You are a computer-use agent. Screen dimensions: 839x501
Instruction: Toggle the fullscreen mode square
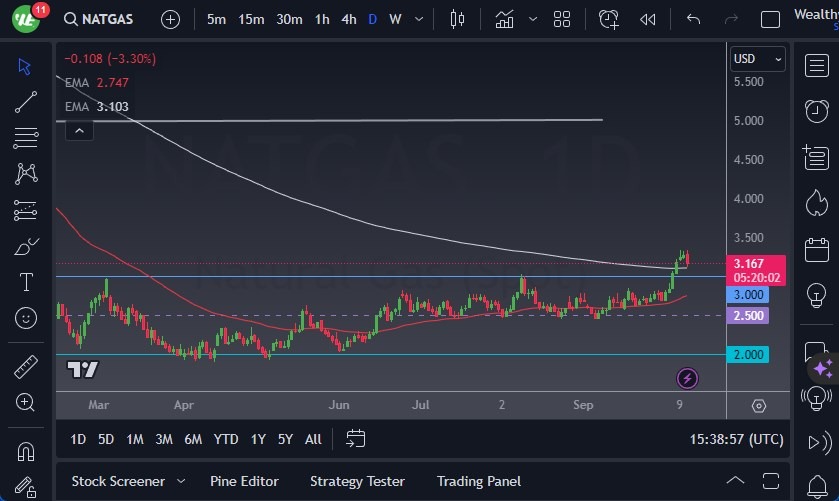770,19
